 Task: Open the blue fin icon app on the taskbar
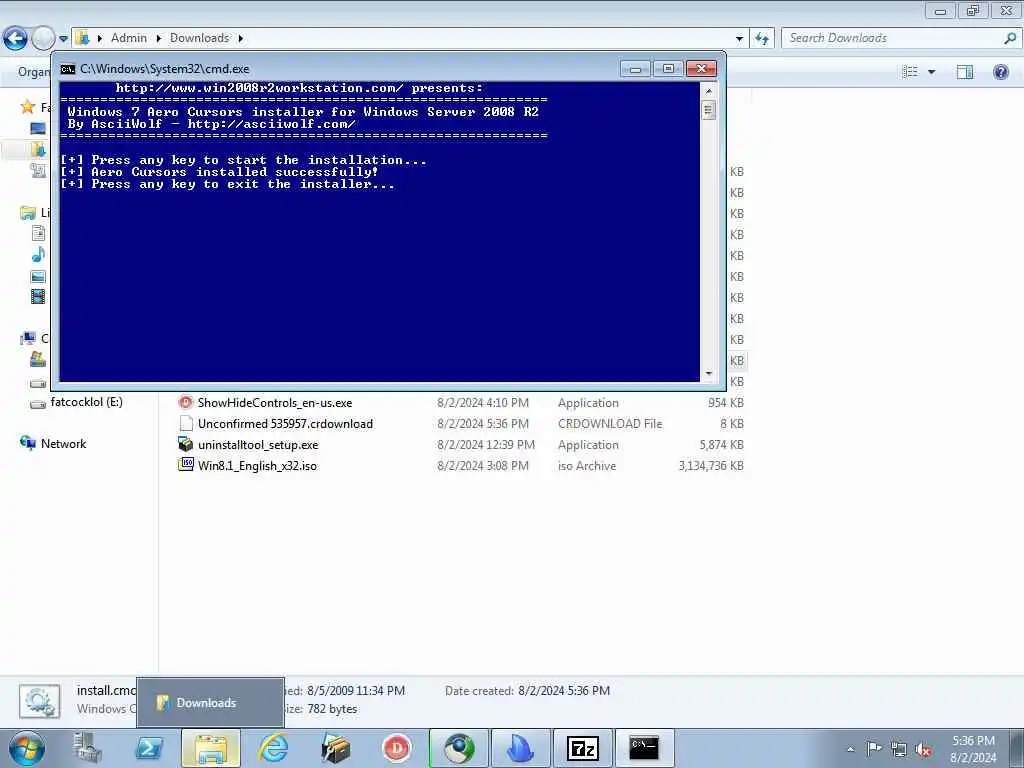point(520,748)
